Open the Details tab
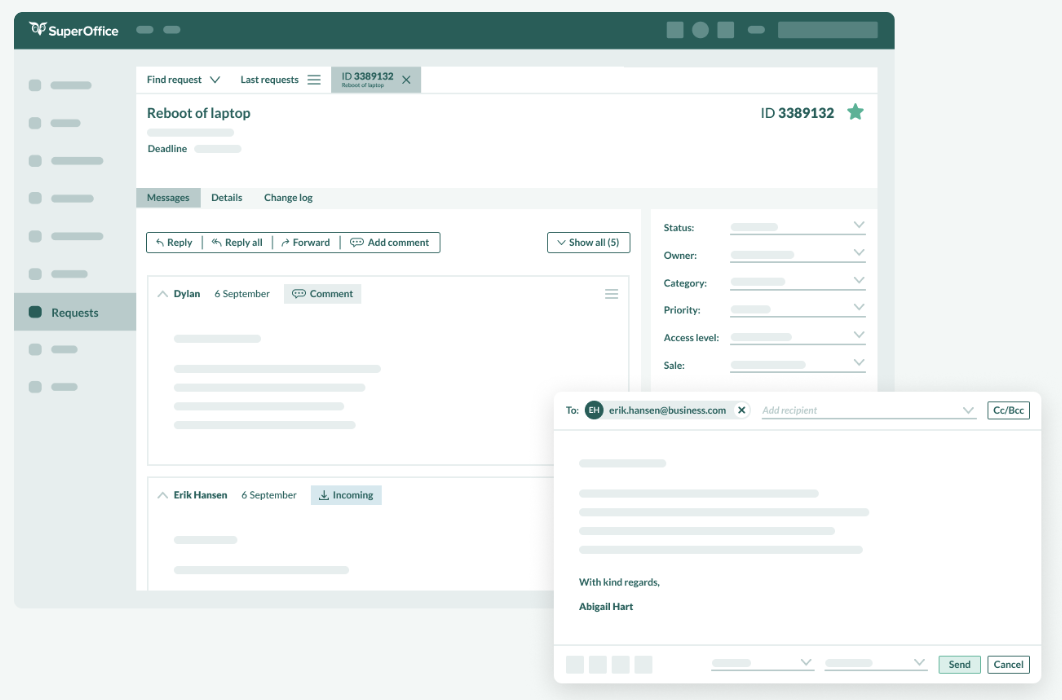The image size is (1062, 700). click(226, 198)
